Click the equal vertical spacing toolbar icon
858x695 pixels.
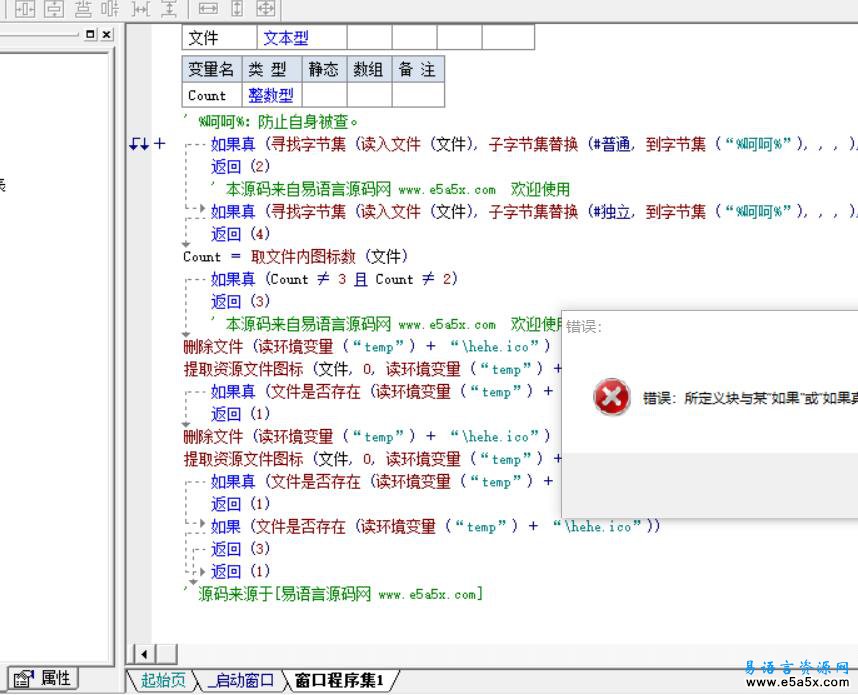pos(169,9)
